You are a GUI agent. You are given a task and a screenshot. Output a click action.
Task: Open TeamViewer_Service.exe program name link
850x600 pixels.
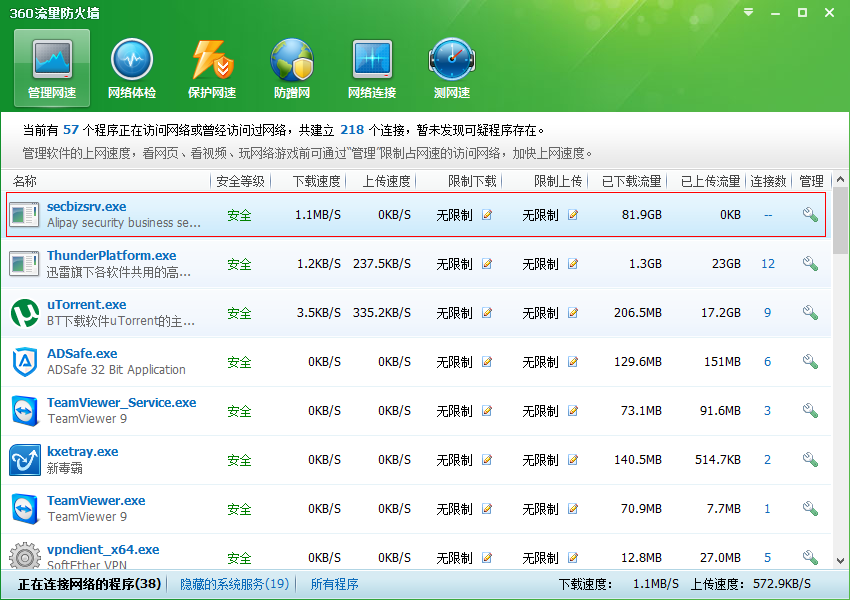121,403
